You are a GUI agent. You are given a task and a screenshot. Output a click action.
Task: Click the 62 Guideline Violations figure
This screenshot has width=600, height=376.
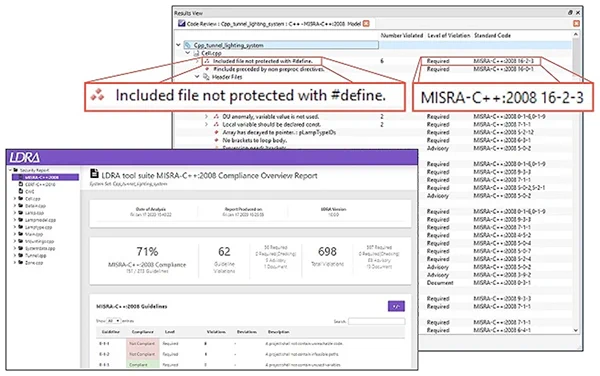tap(224, 252)
